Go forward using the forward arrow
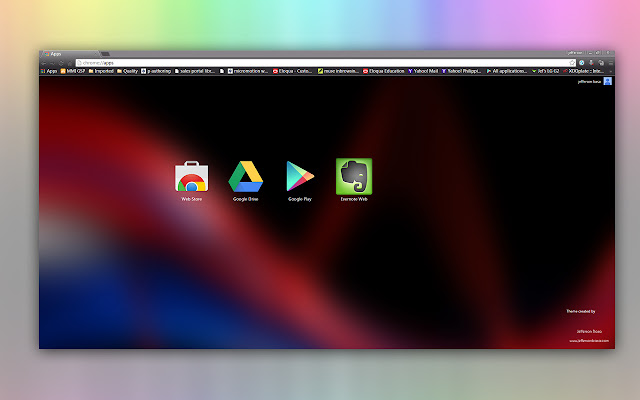This screenshot has height=400, width=640. tap(52, 63)
